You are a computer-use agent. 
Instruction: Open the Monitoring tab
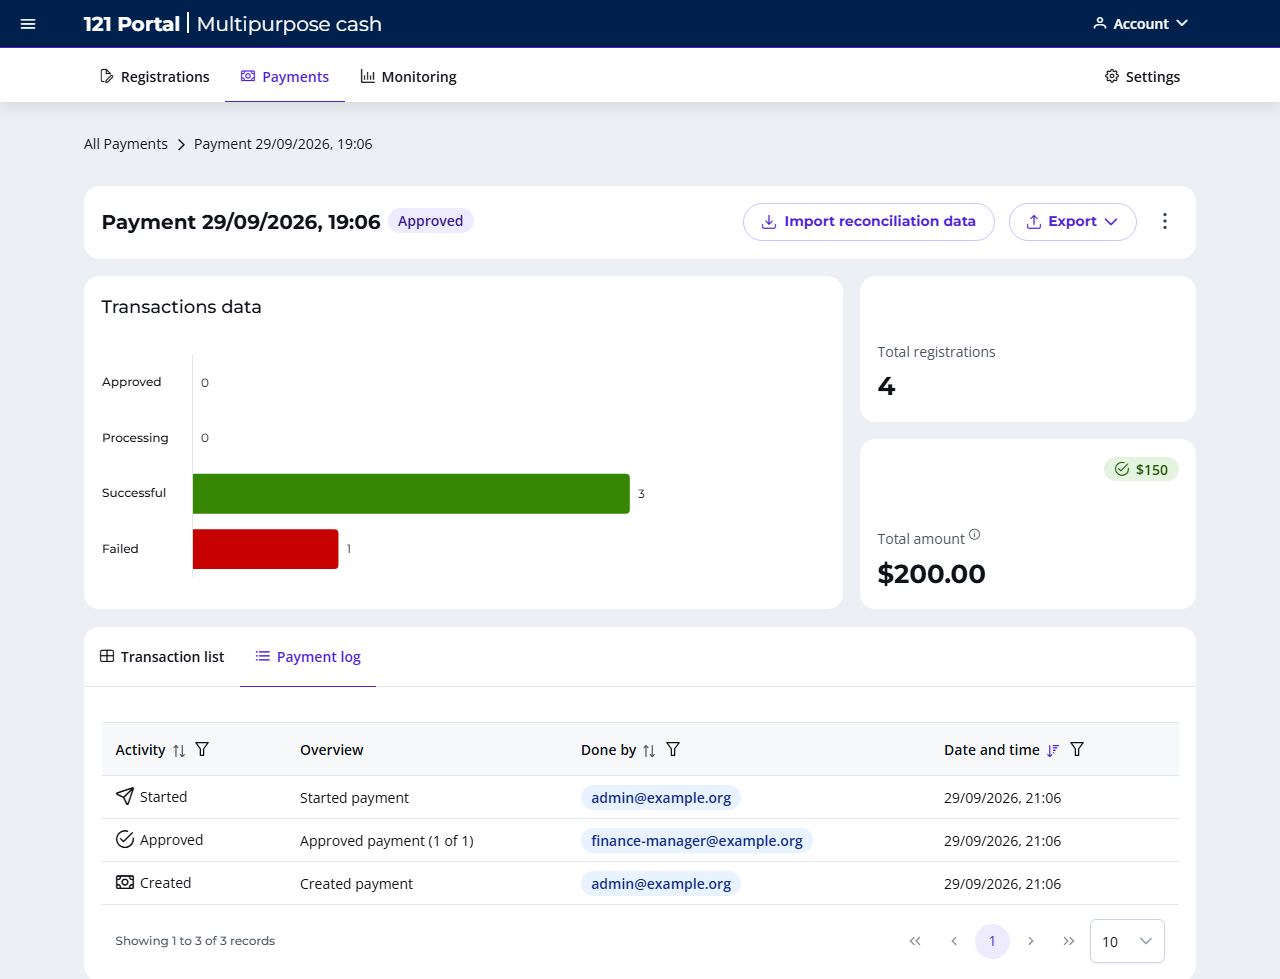[408, 77]
